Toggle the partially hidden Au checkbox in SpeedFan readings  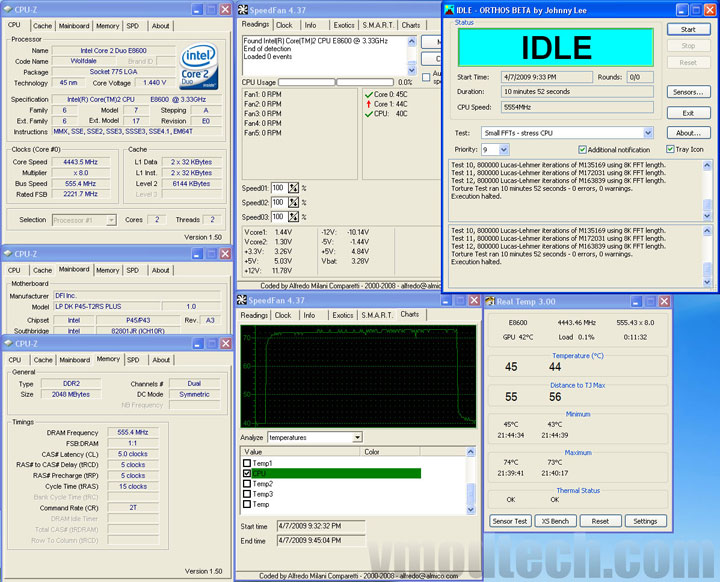[426, 77]
